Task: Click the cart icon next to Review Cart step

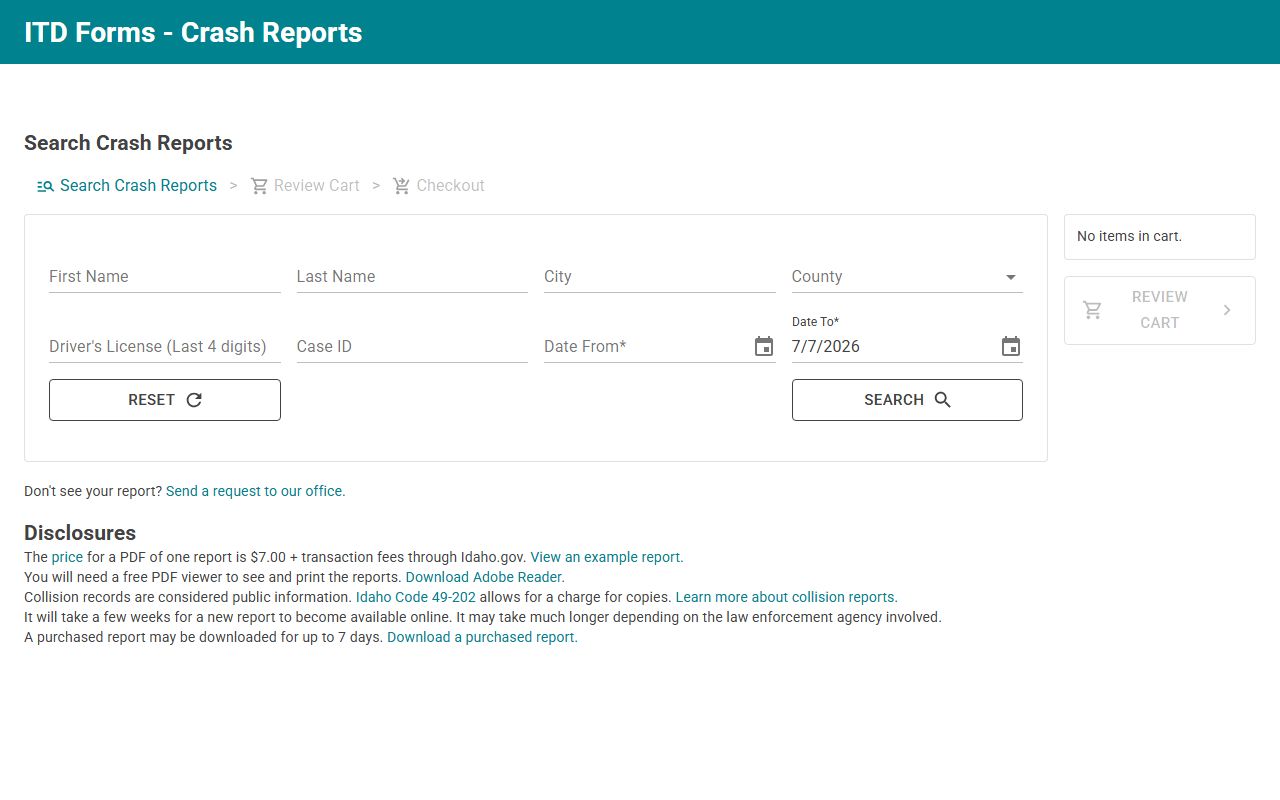Action: (x=259, y=186)
